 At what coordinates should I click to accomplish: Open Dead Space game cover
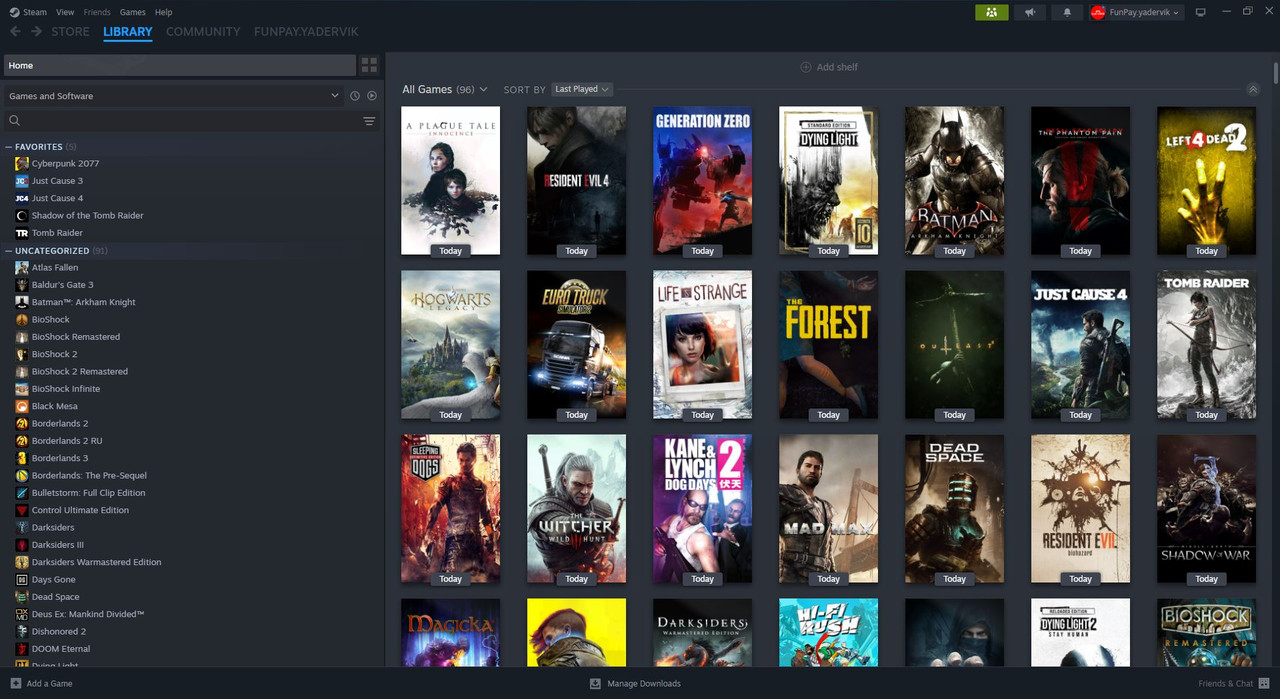pyautogui.click(x=955, y=509)
